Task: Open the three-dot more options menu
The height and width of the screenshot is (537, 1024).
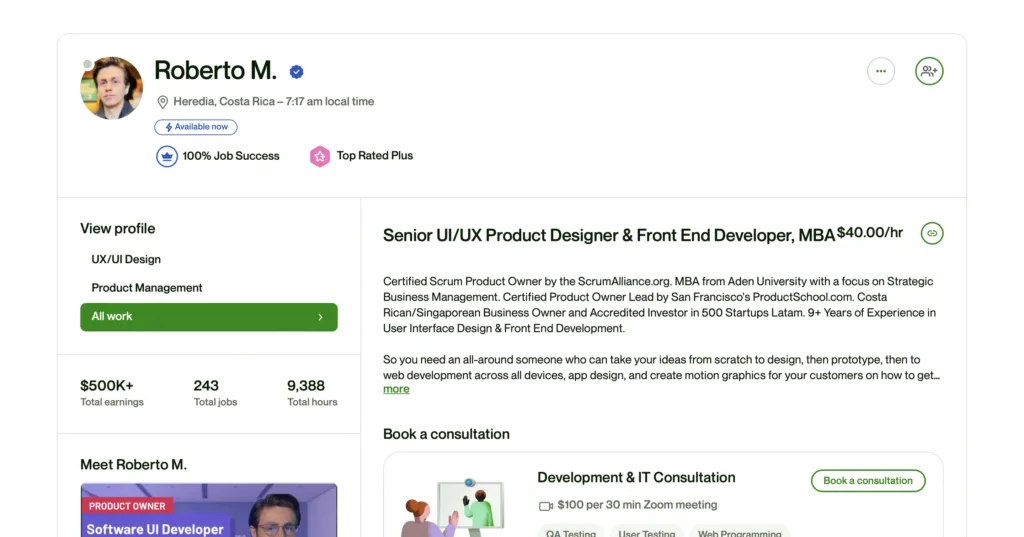Action: [x=880, y=71]
